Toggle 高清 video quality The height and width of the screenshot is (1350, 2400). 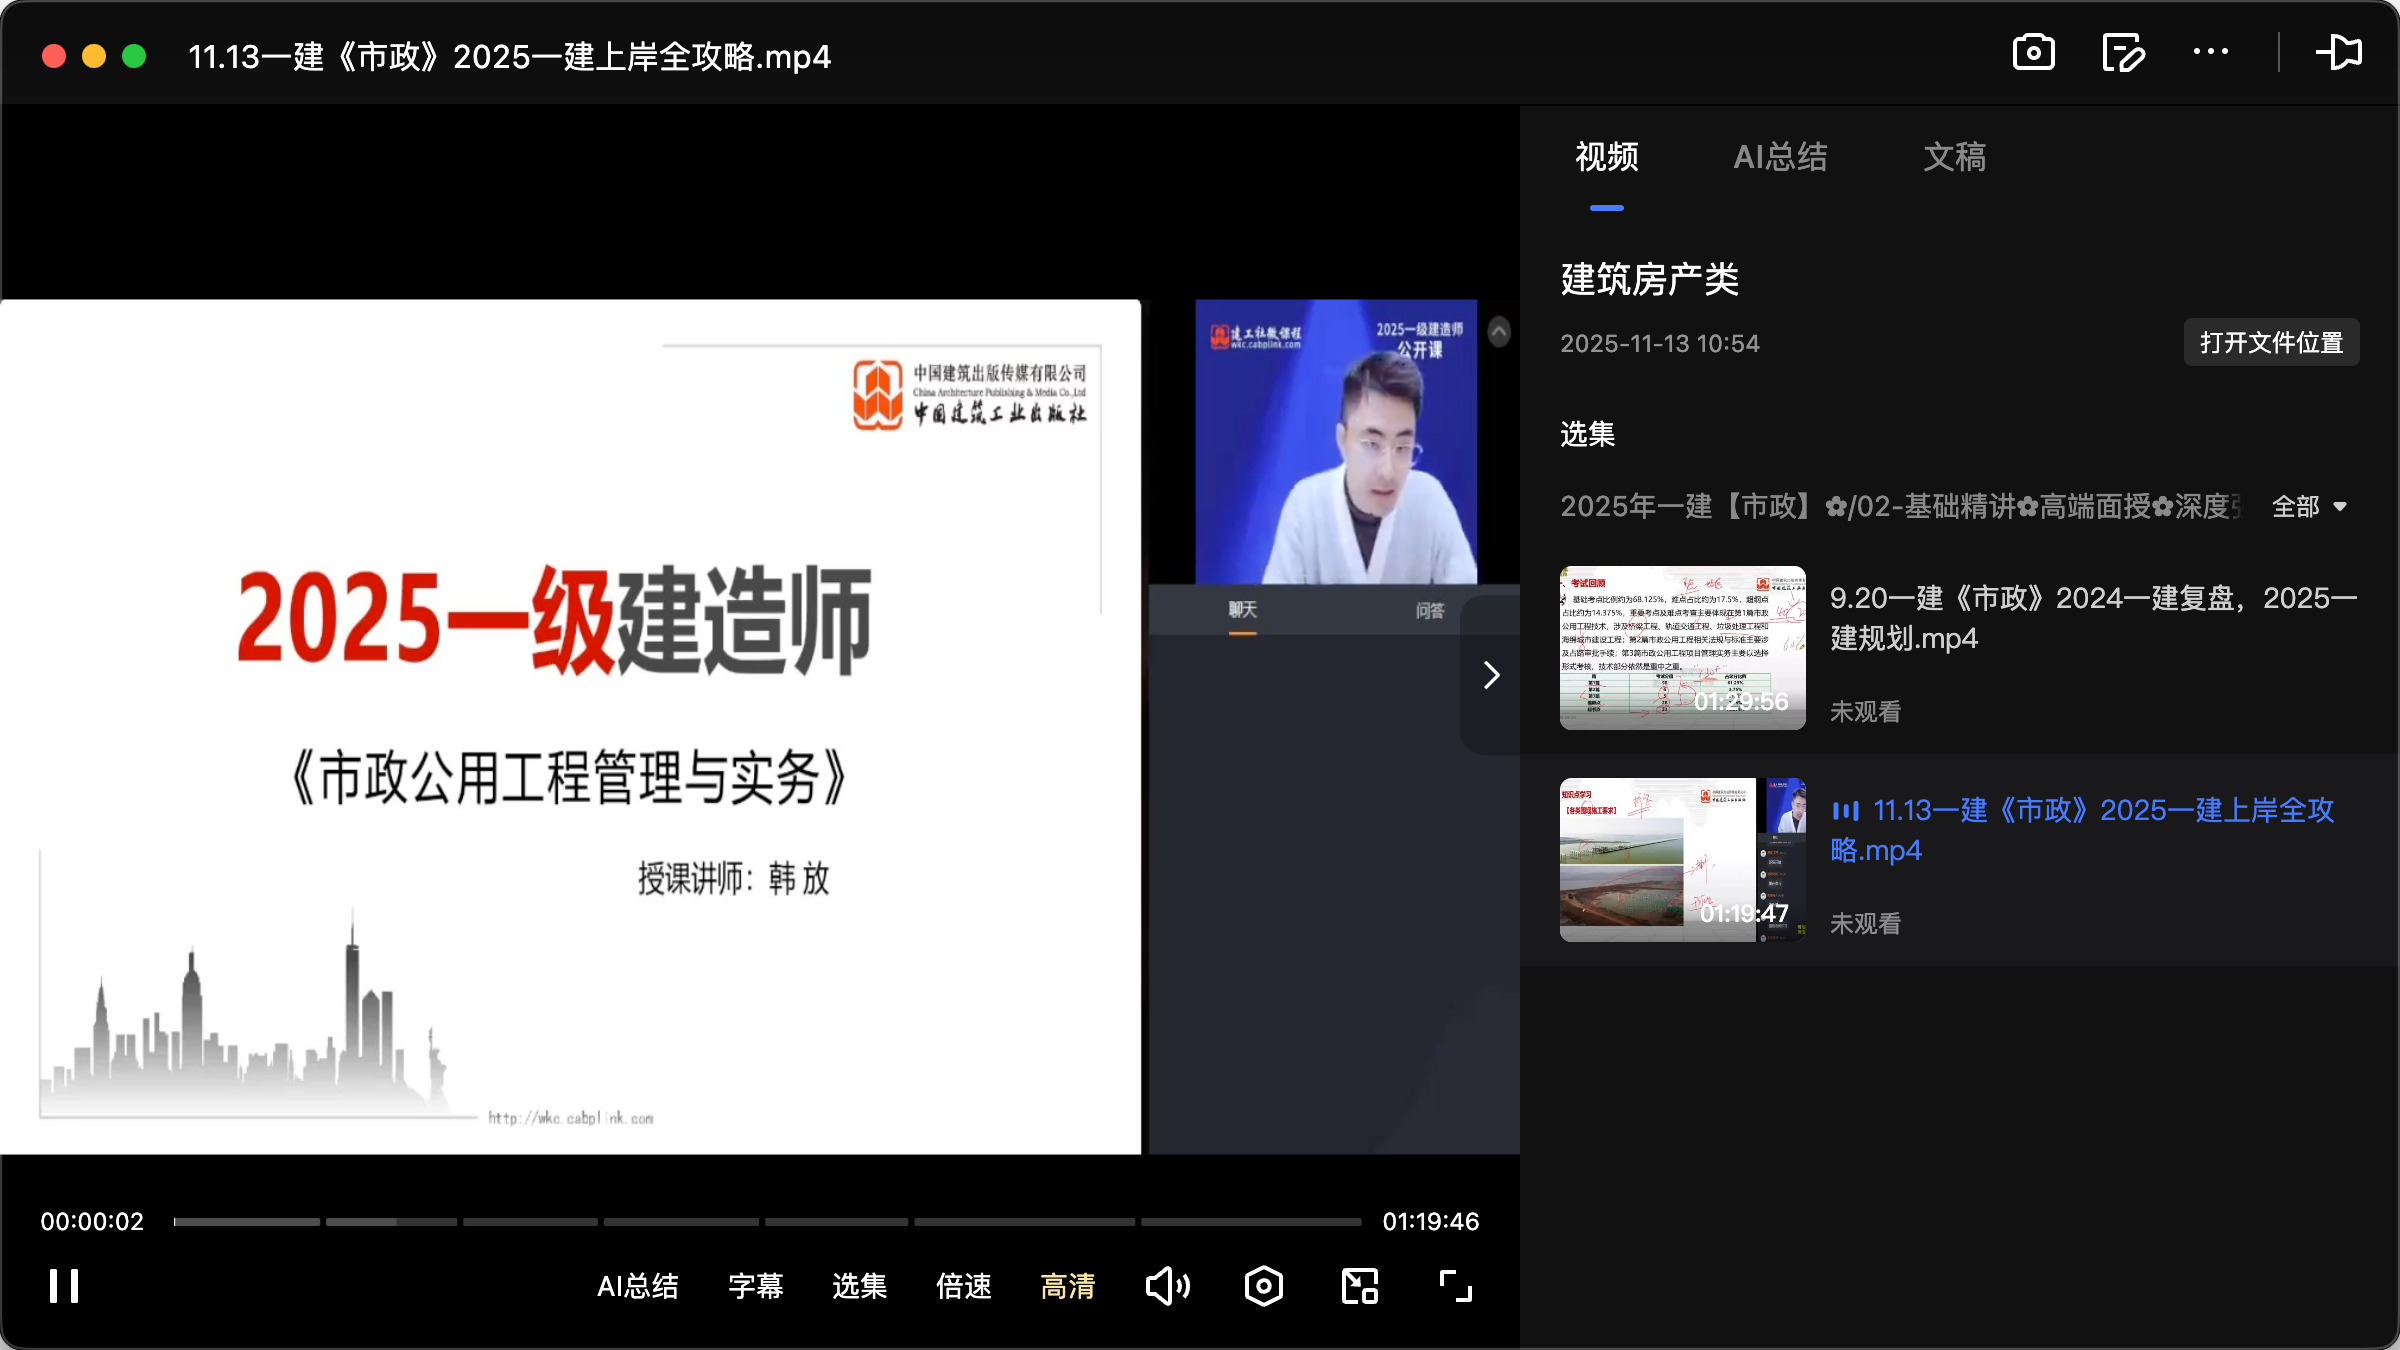1068,1287
